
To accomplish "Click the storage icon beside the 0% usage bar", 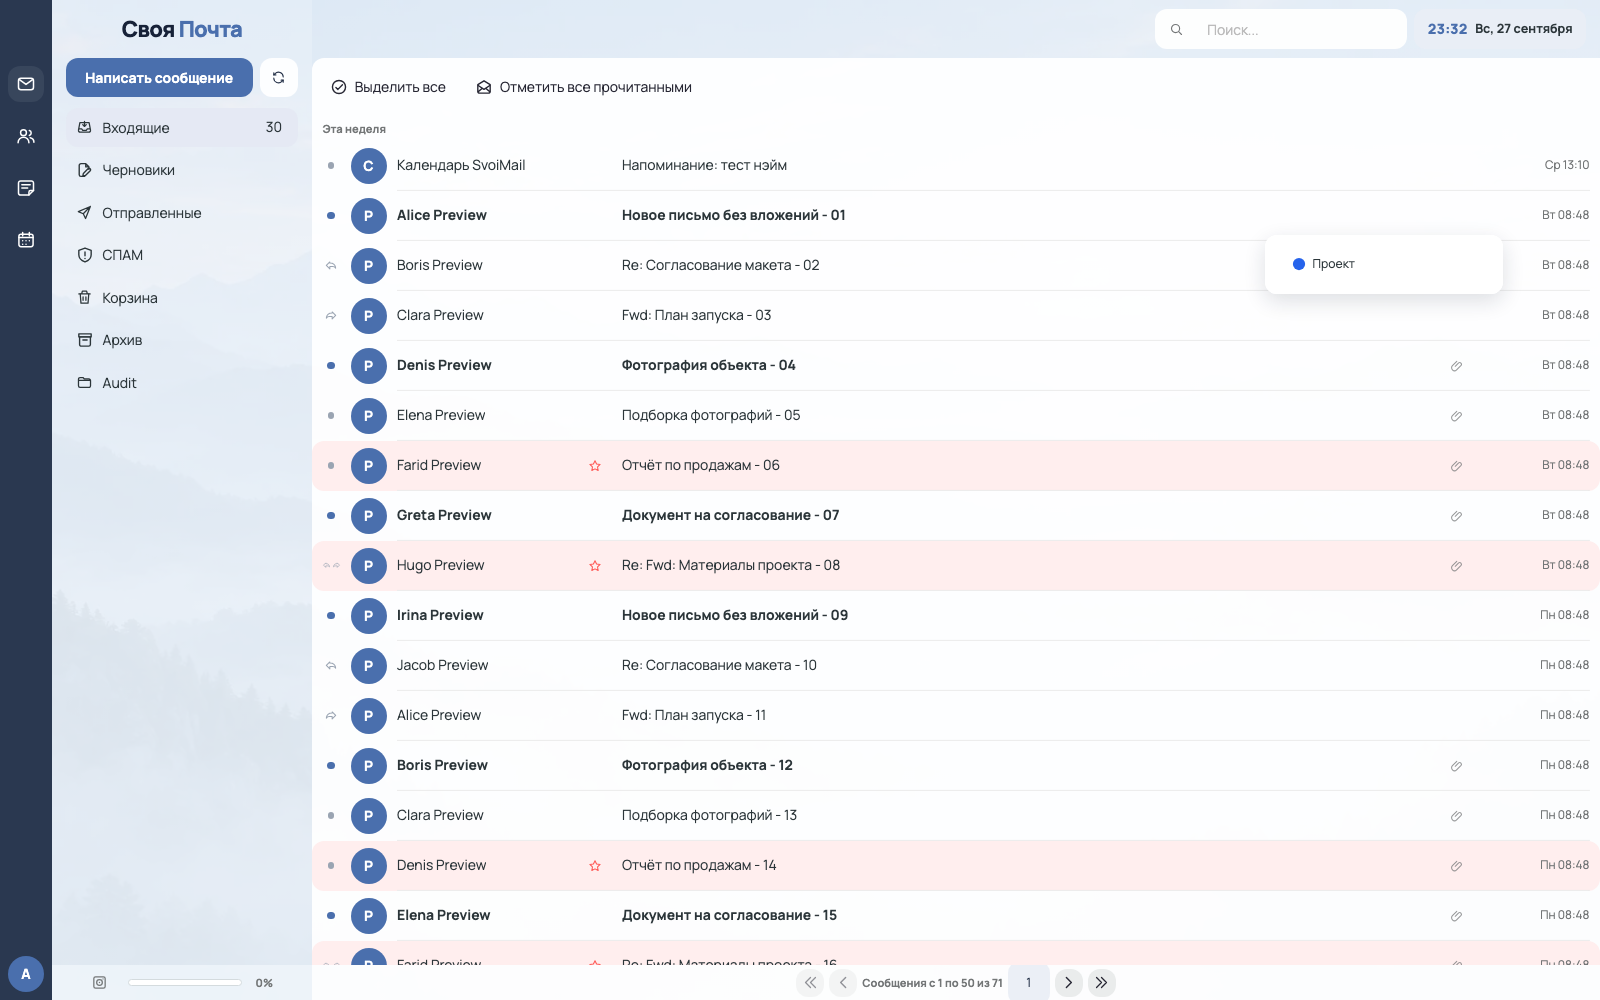I will coord(100,983).
